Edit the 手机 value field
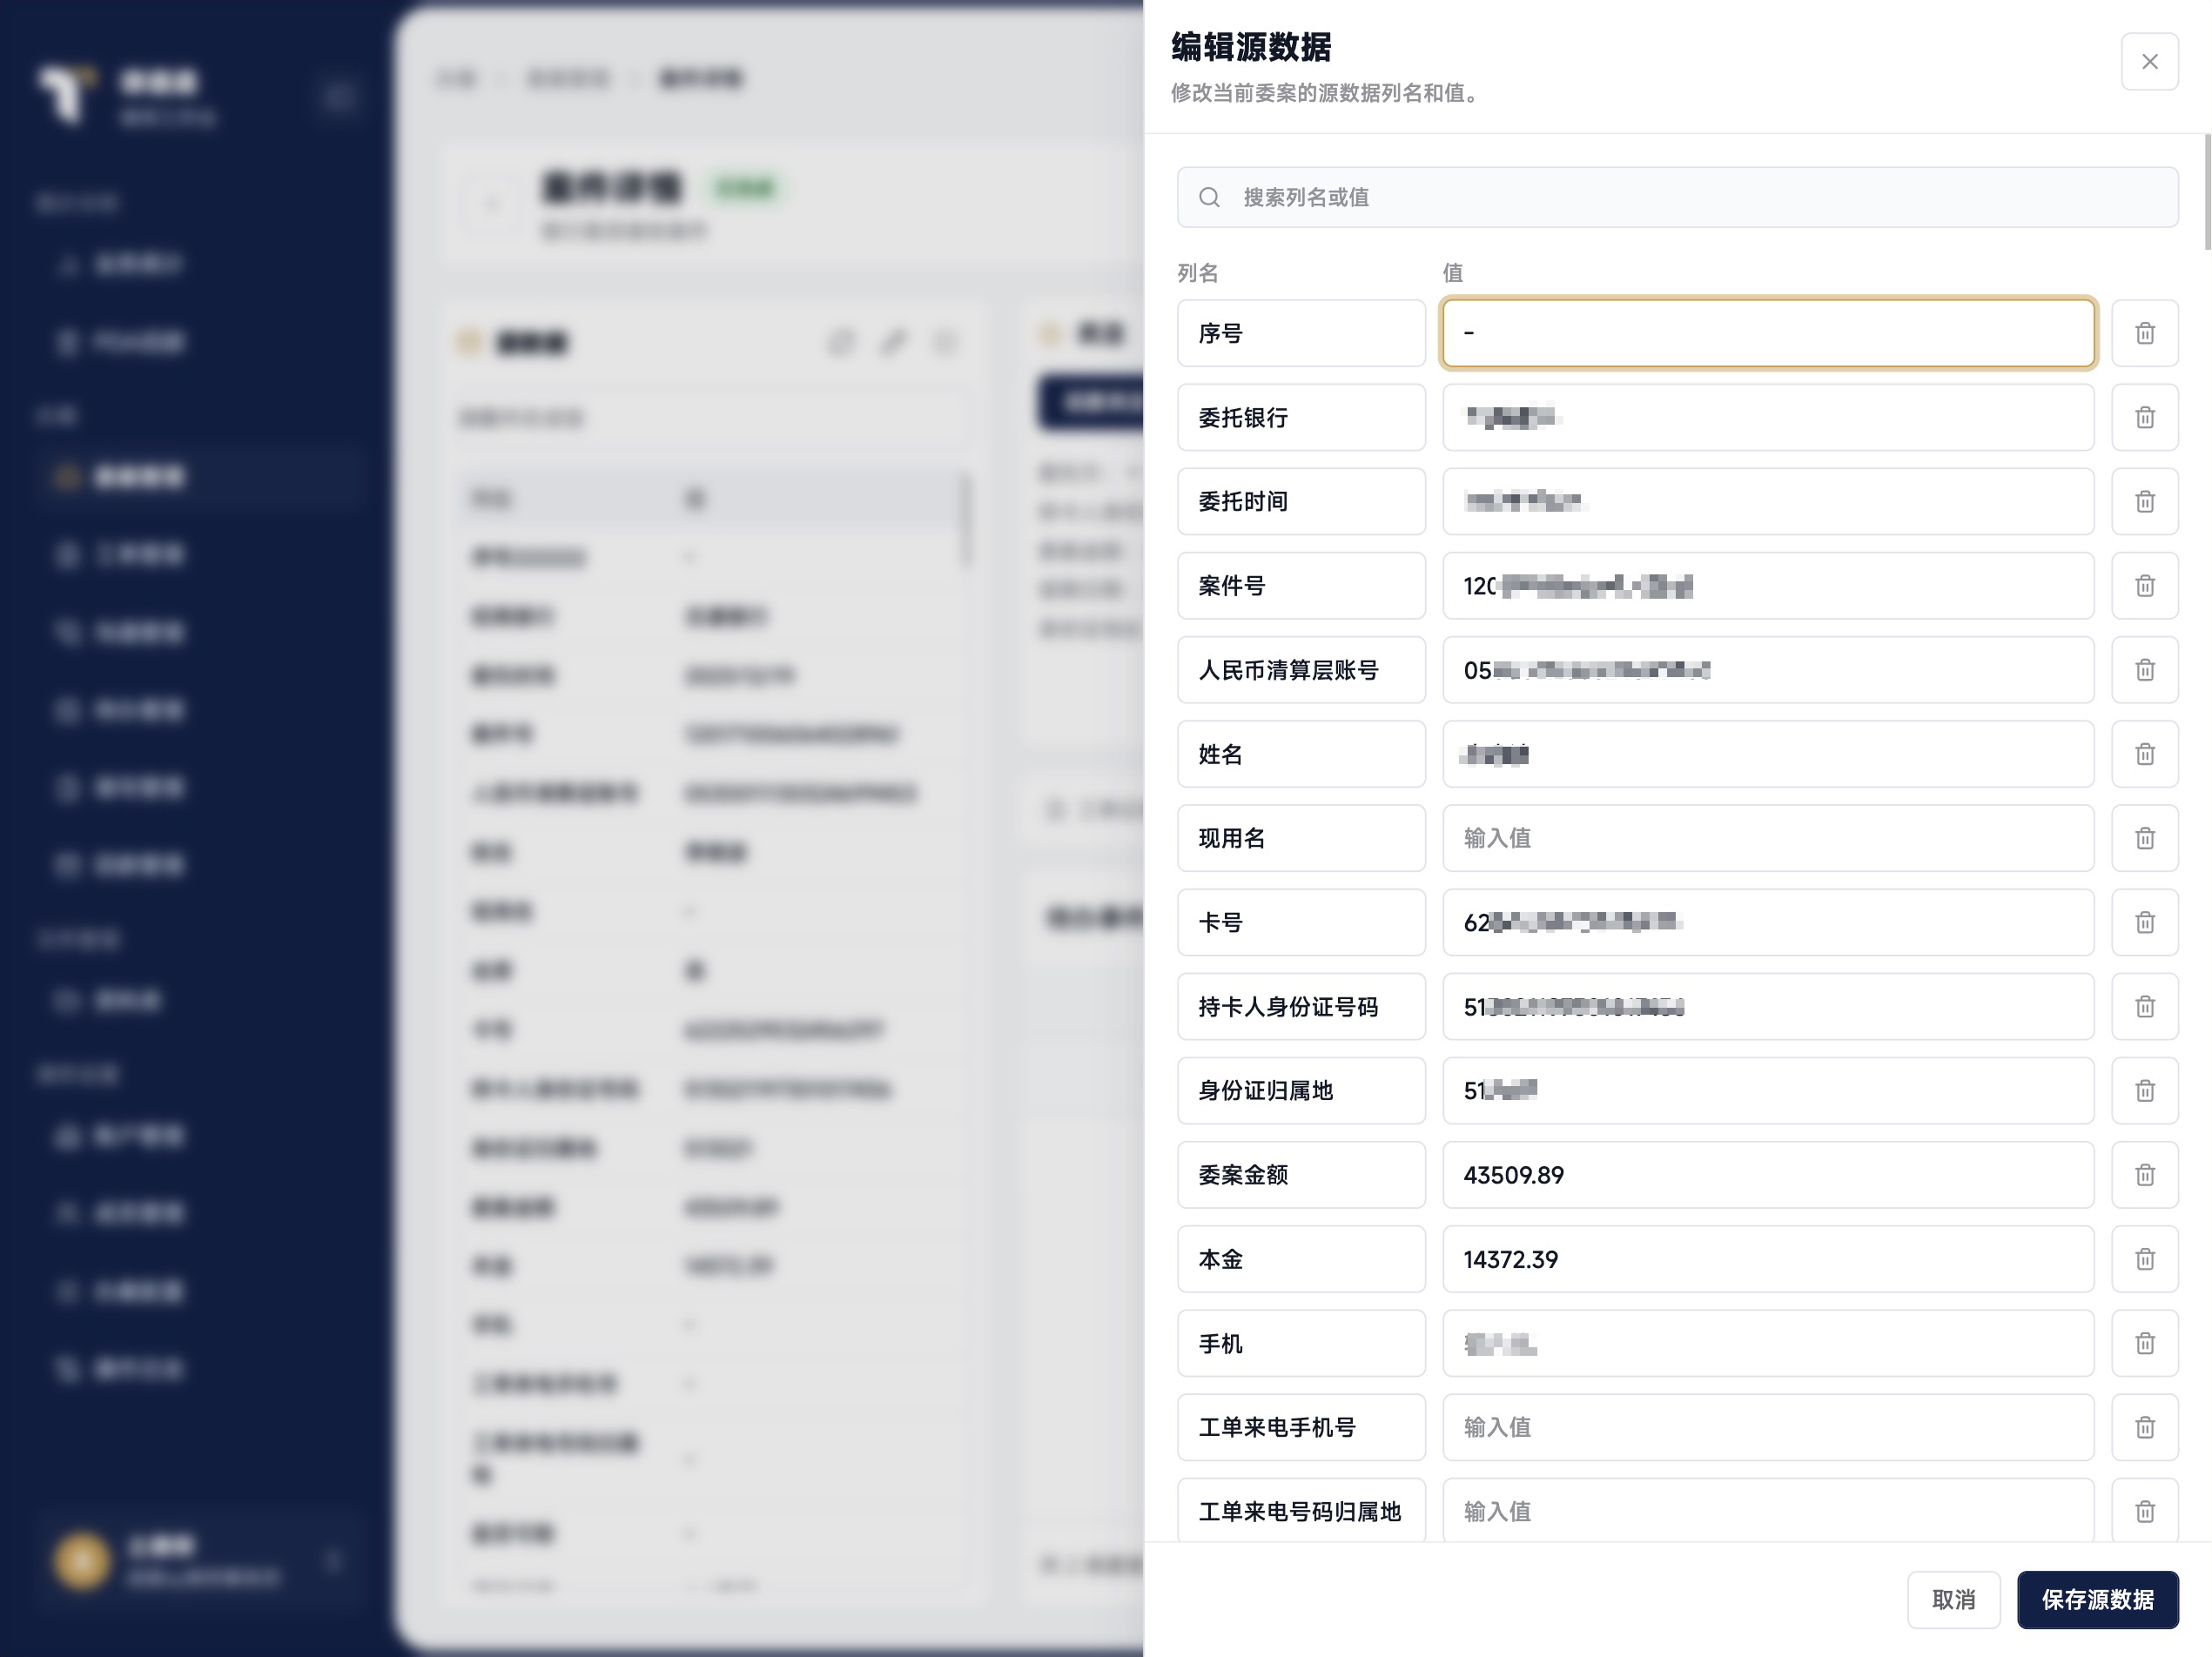The width and height of the screenshot is (2212, 1657). [x=1768, y=1343]
